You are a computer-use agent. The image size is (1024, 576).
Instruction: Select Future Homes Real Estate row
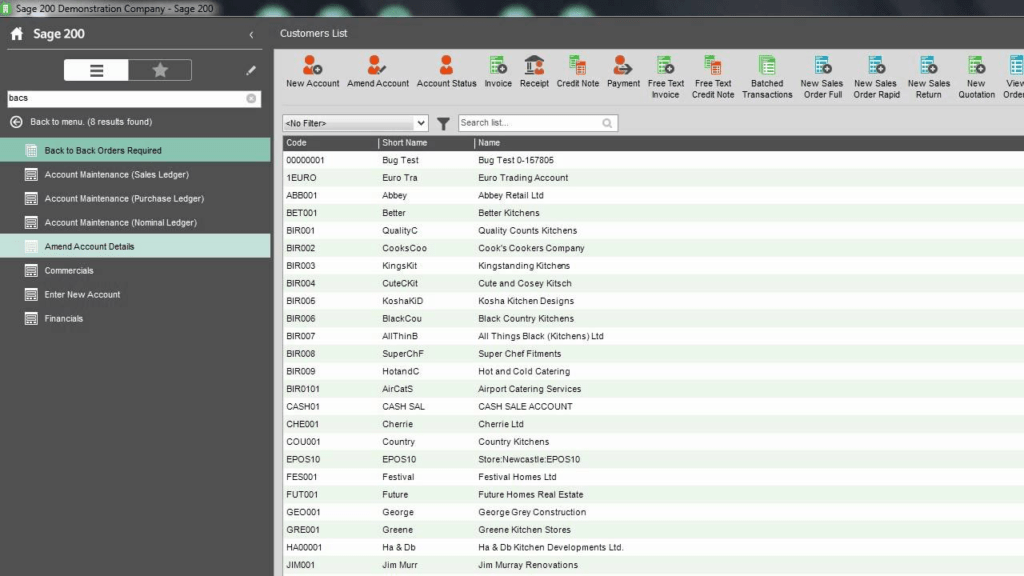pos(653,495)
